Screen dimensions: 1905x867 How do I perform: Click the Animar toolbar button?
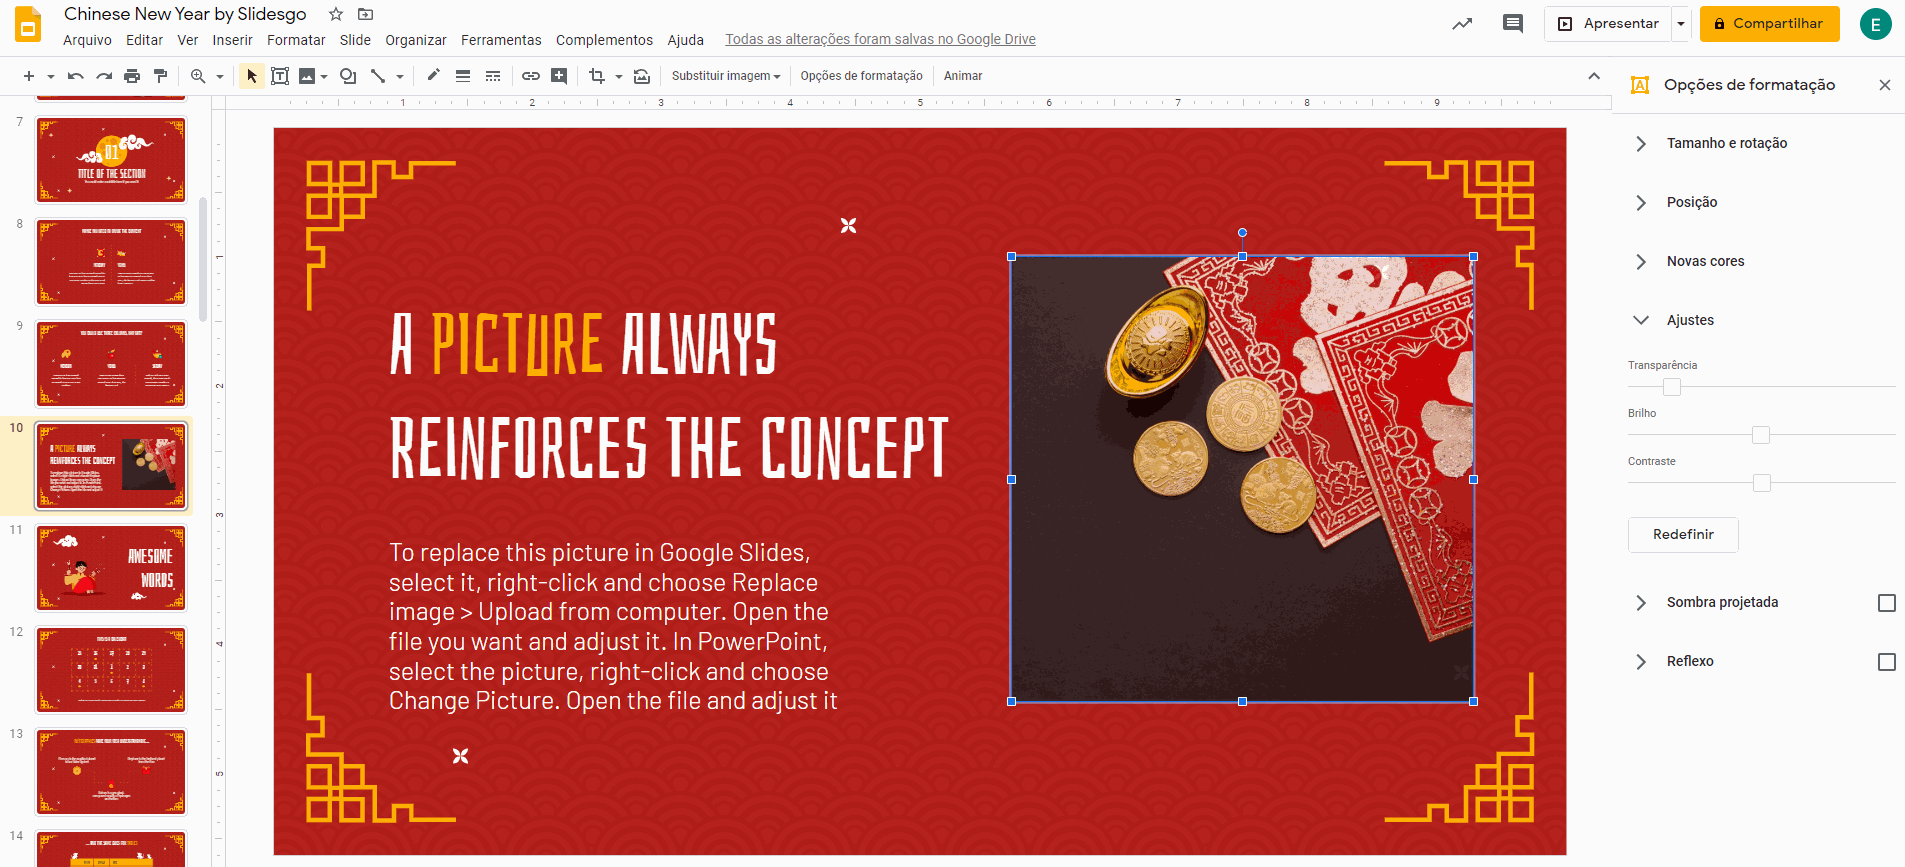963,76
